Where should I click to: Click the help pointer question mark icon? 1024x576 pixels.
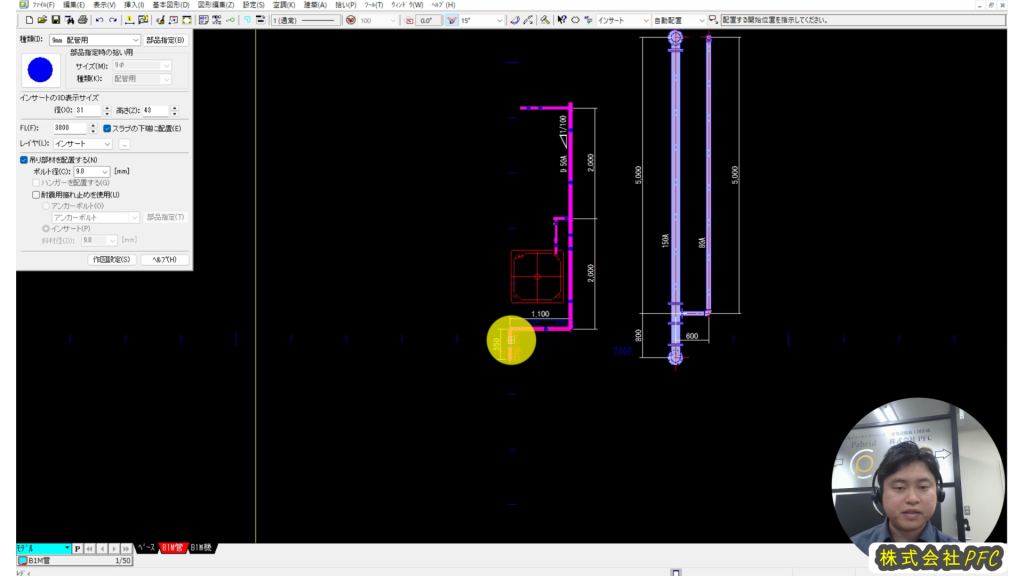click(561, 20)
